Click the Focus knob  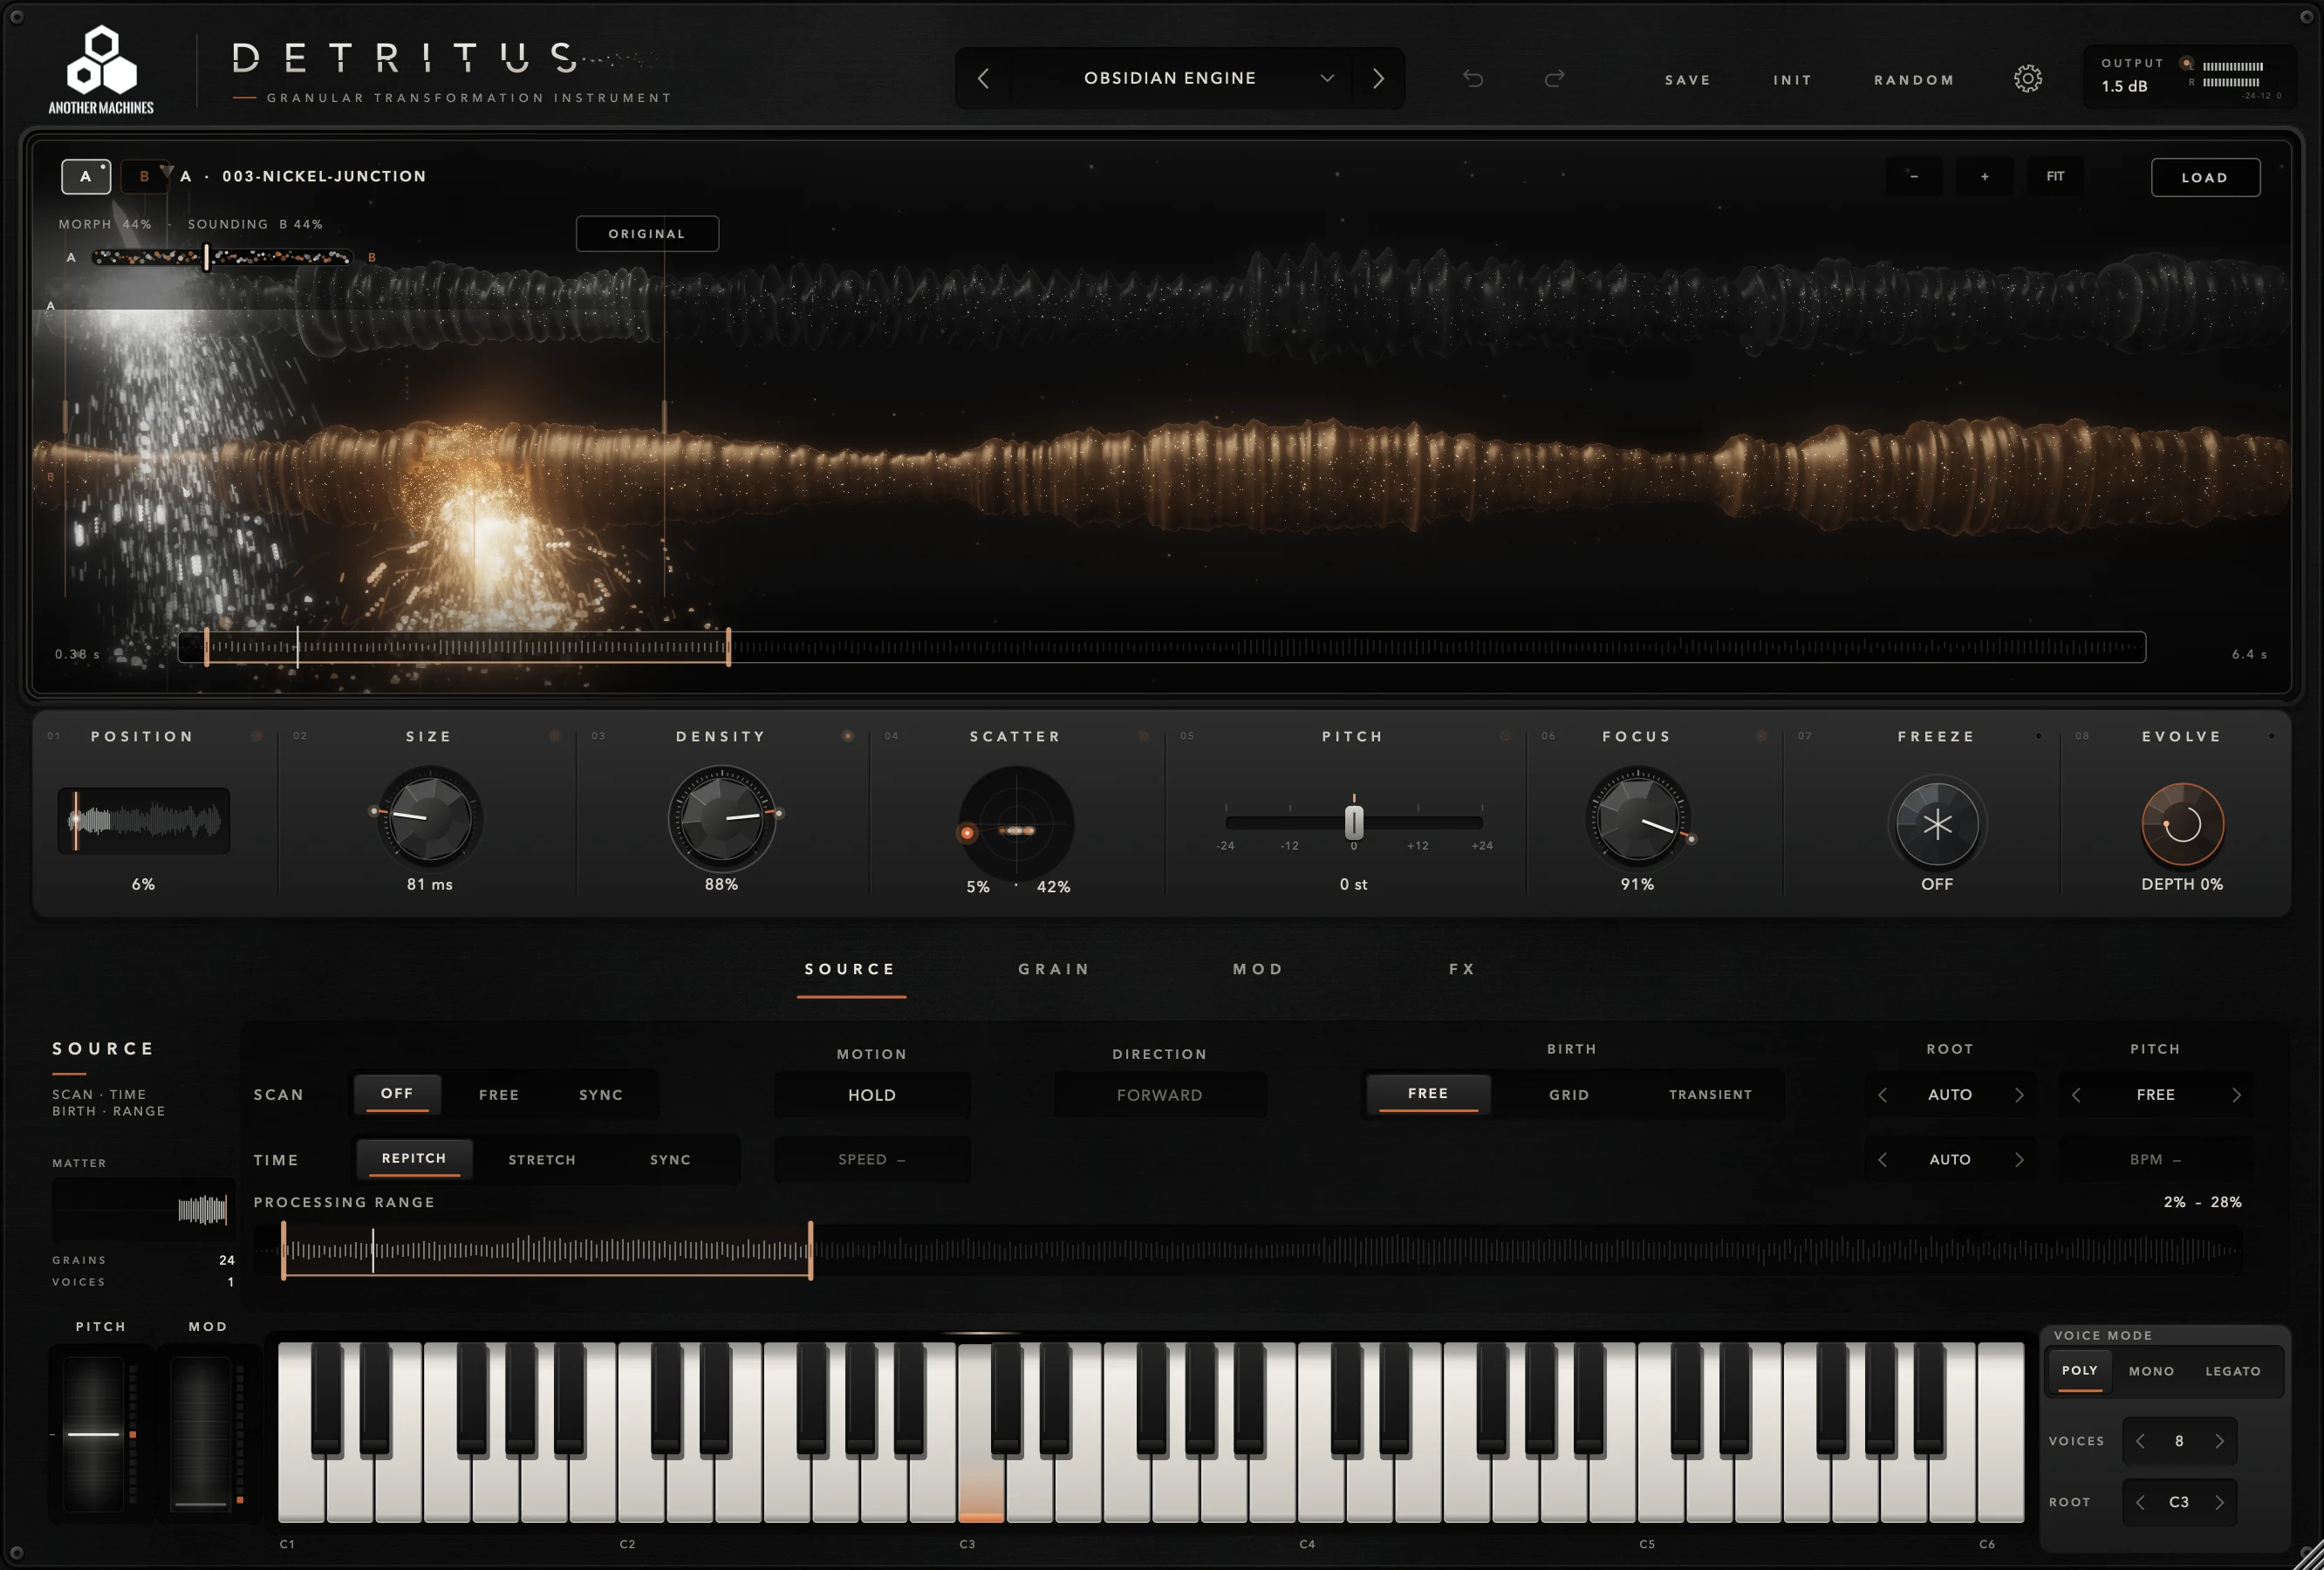pyautogui.click(x=1637, y=818)
